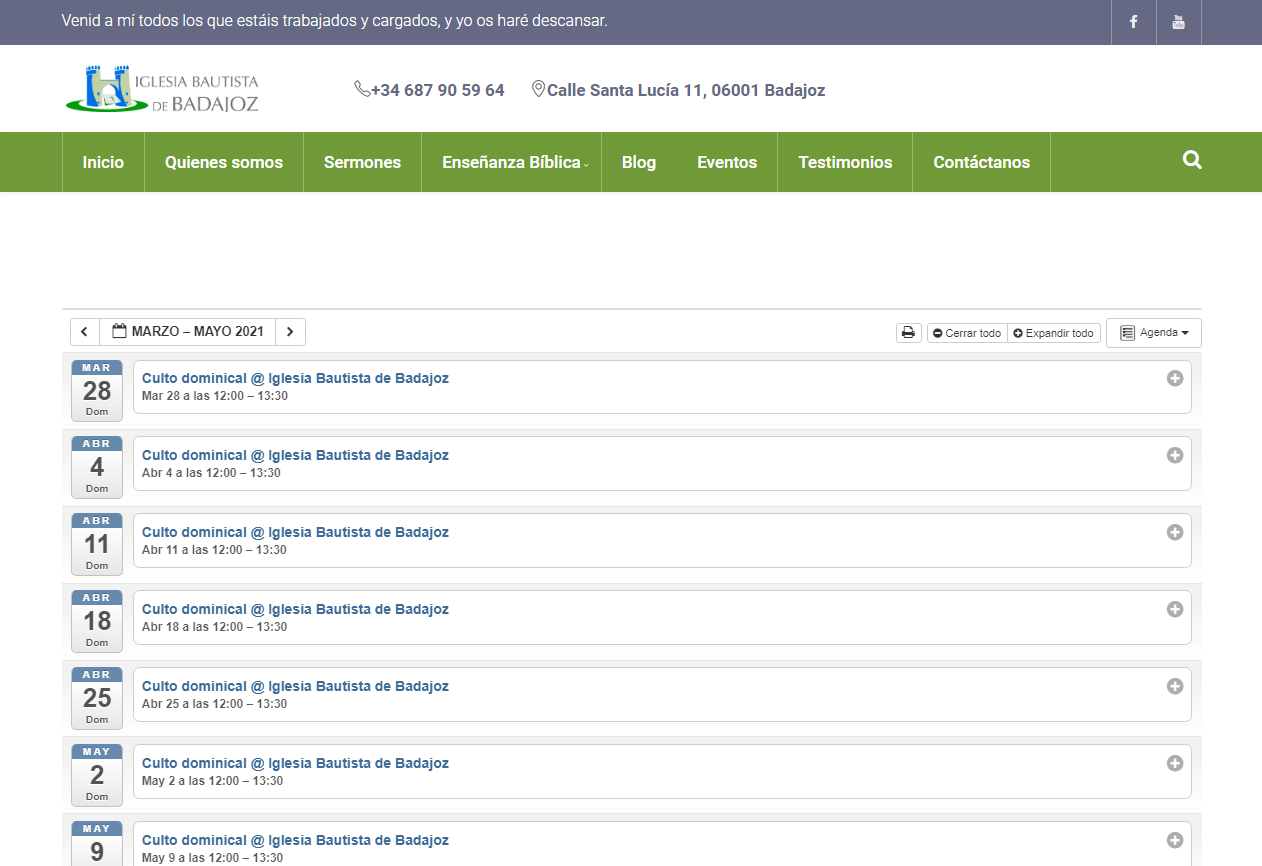Expand the May 2 event plus icon
This screenshot has height=866, width=1262.
point(1174,763)
